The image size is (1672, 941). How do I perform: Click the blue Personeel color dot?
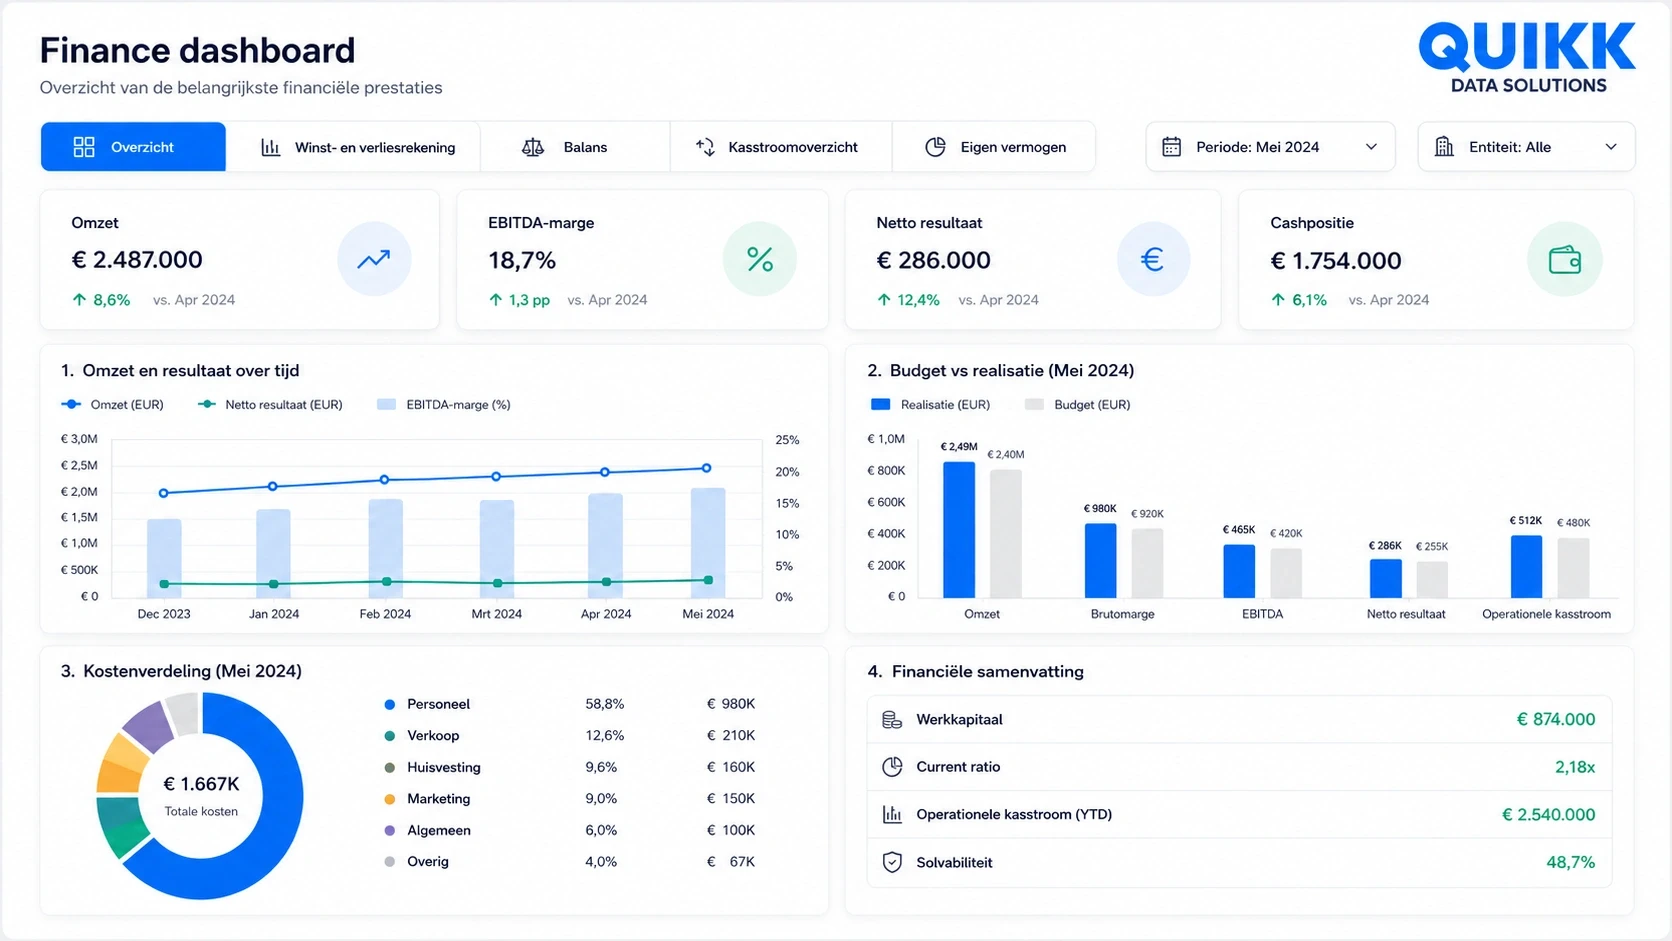pyautogui.click(x=390, y=705)
